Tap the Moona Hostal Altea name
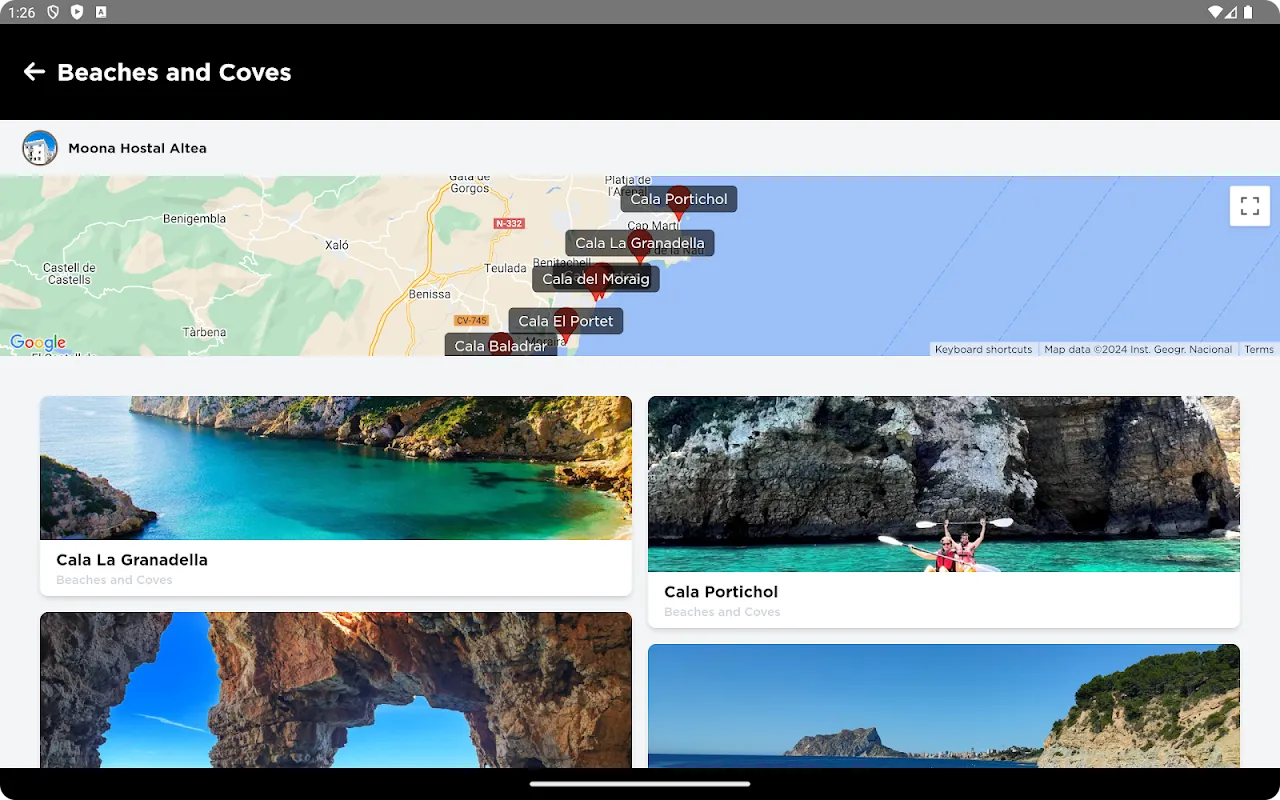 point(137,148)
